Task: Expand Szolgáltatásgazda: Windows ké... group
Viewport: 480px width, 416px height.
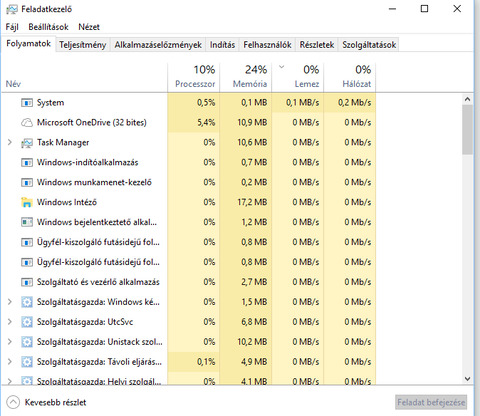Action: pyautogui.click(x=10, y=302)
